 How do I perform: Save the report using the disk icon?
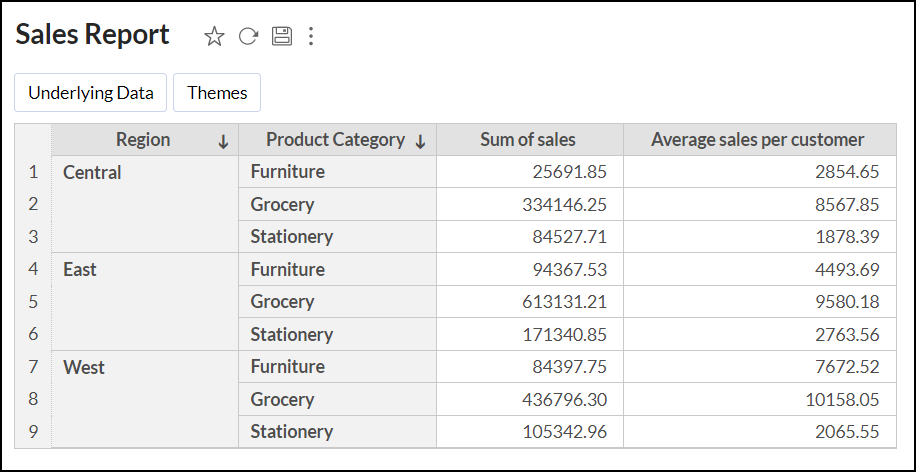(x=281, y=37)
